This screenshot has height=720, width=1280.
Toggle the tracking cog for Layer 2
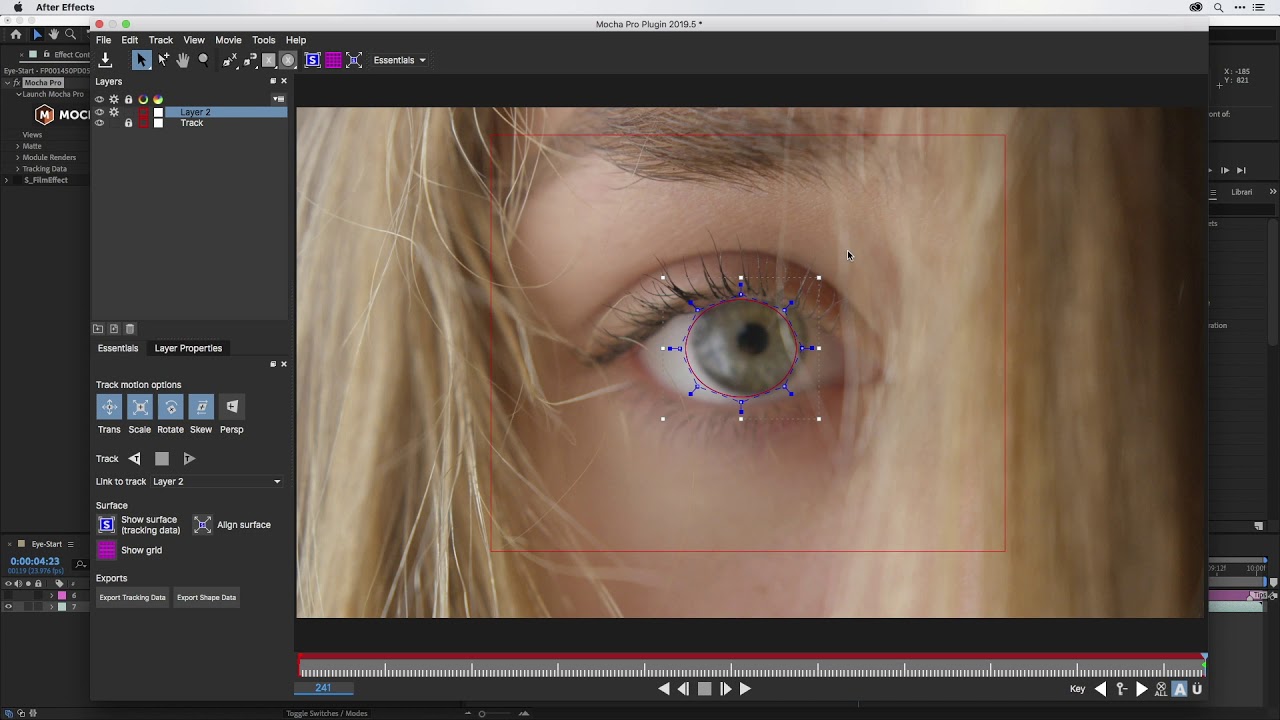point(114,112)
